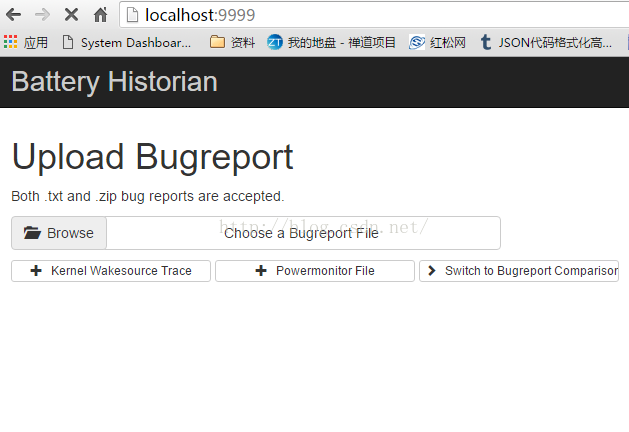Click the browser forward arrow
629x432 pixels.
tap(42, 15)
